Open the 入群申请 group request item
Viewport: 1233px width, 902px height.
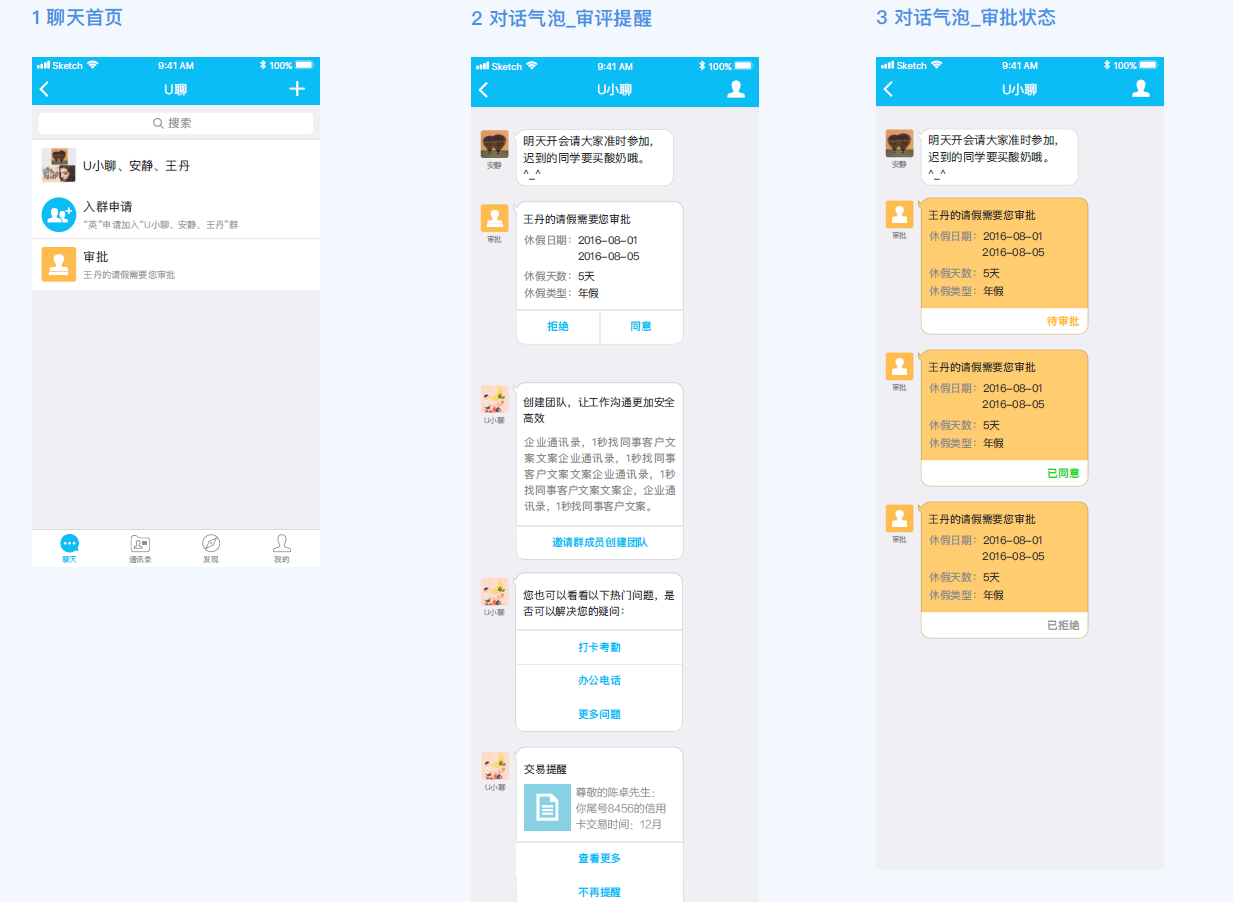(176, 214)
